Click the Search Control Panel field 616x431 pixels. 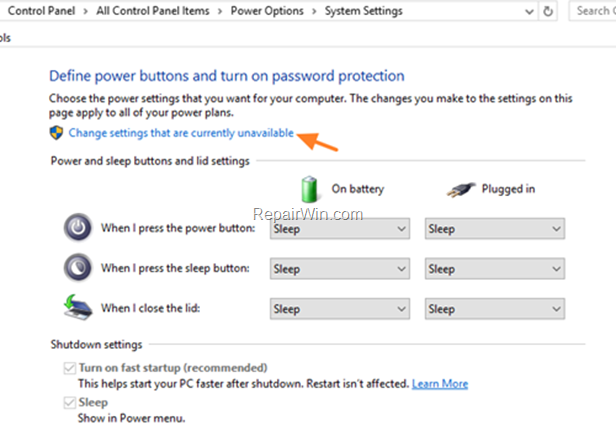(x=592, y=11)
